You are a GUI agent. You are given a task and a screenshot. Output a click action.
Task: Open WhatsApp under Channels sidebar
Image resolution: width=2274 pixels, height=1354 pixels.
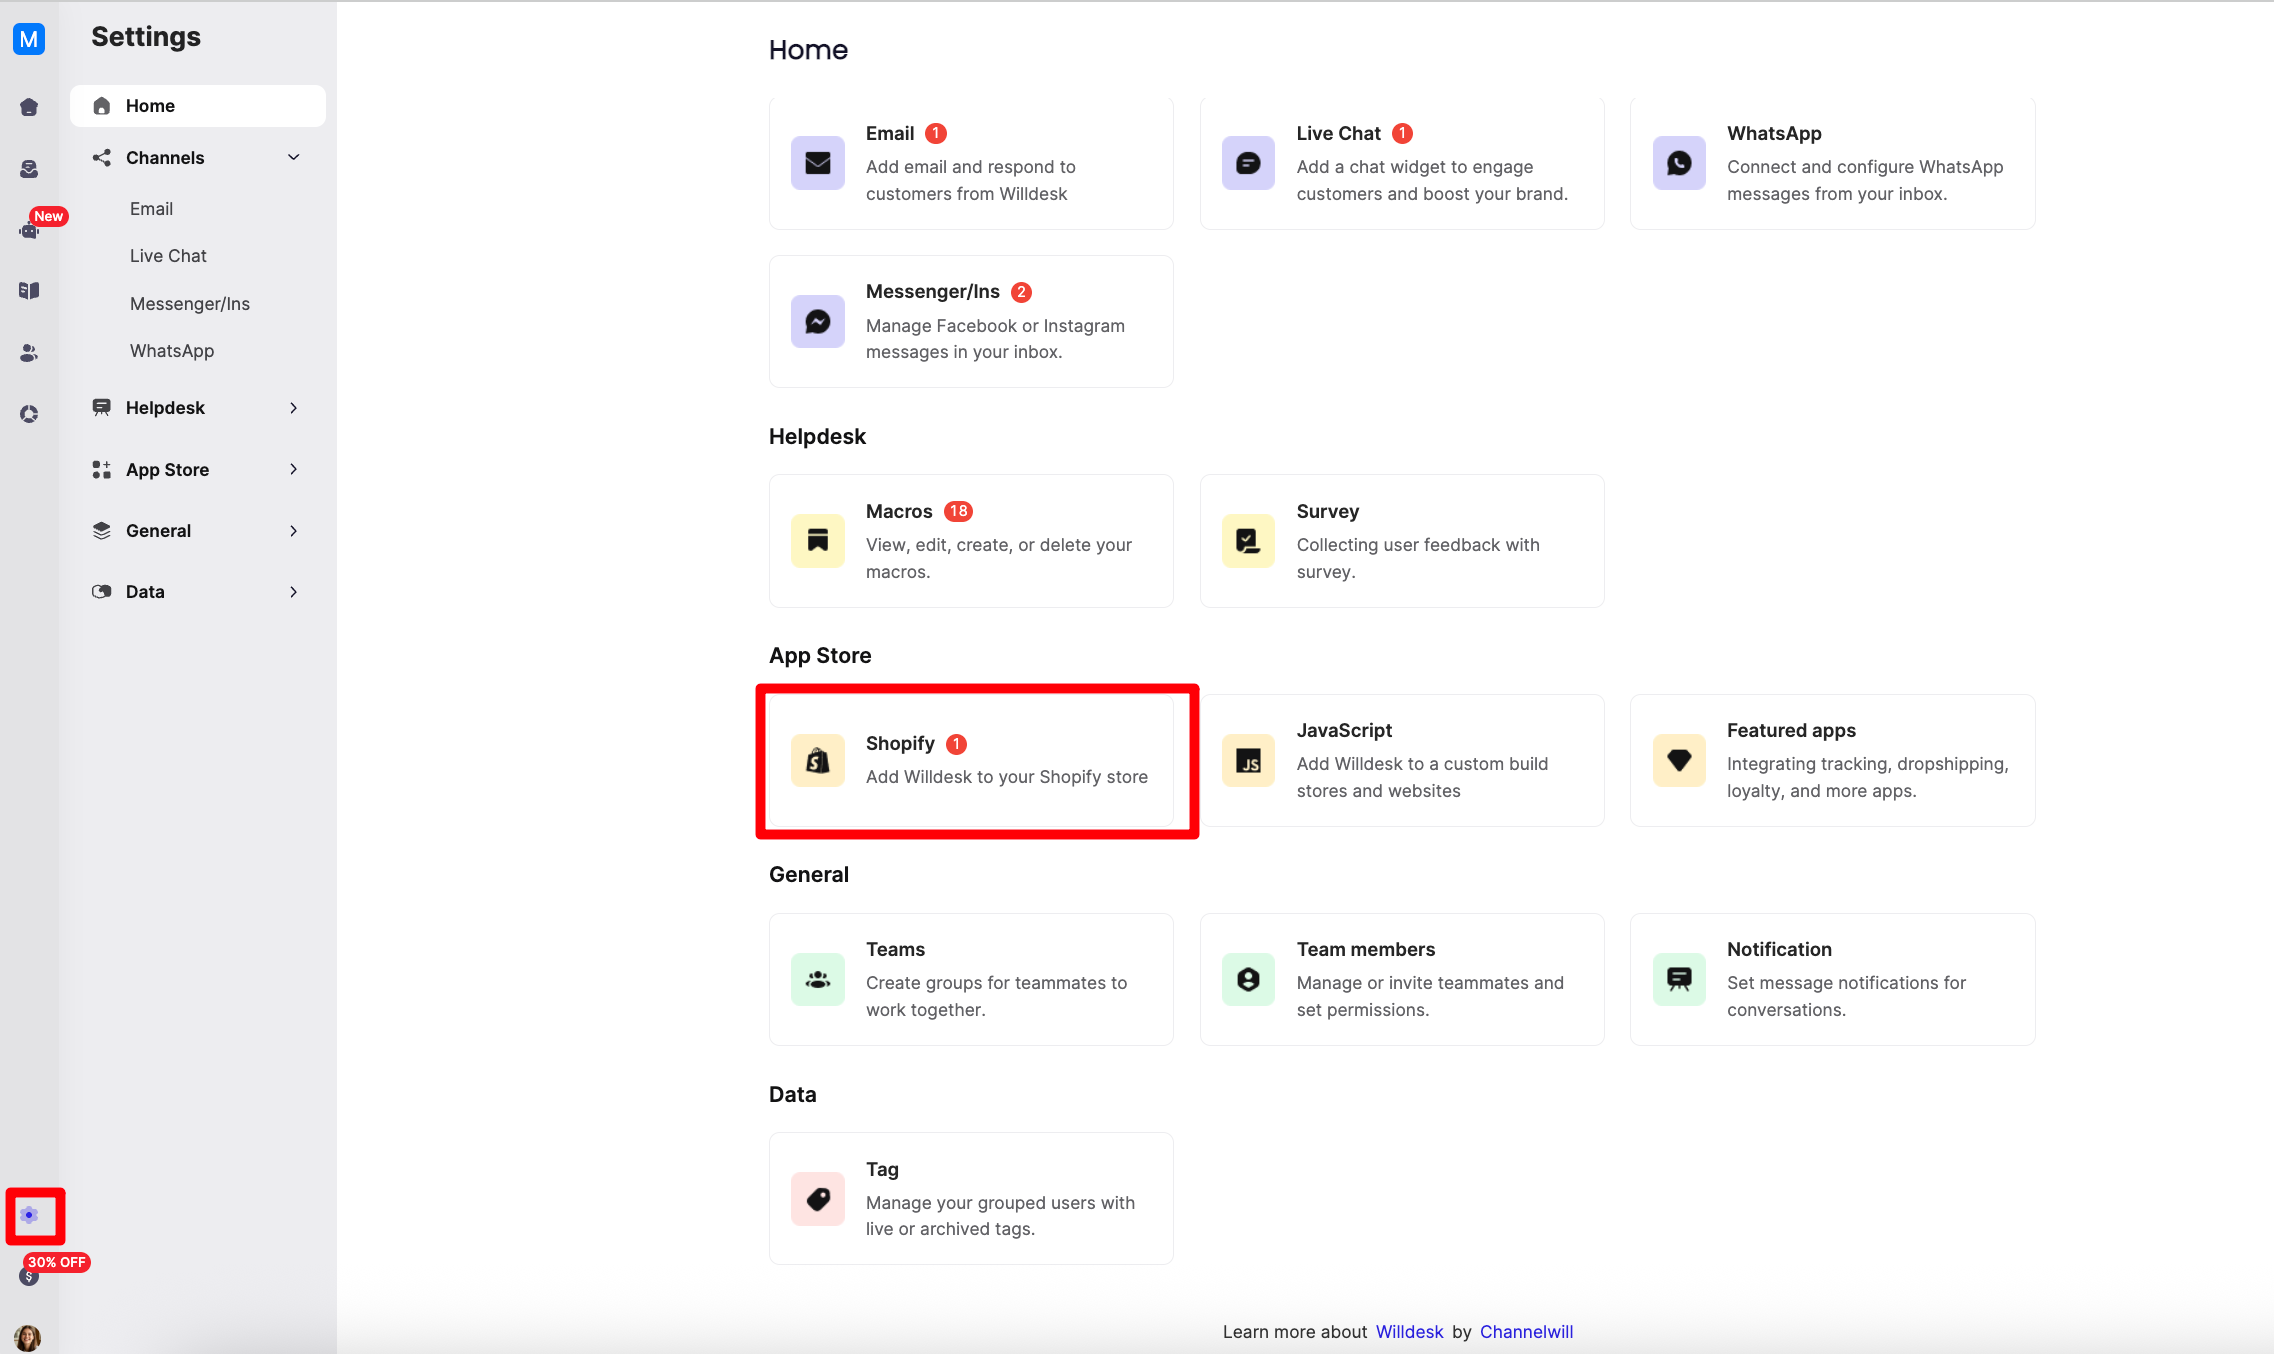point(172,351)
